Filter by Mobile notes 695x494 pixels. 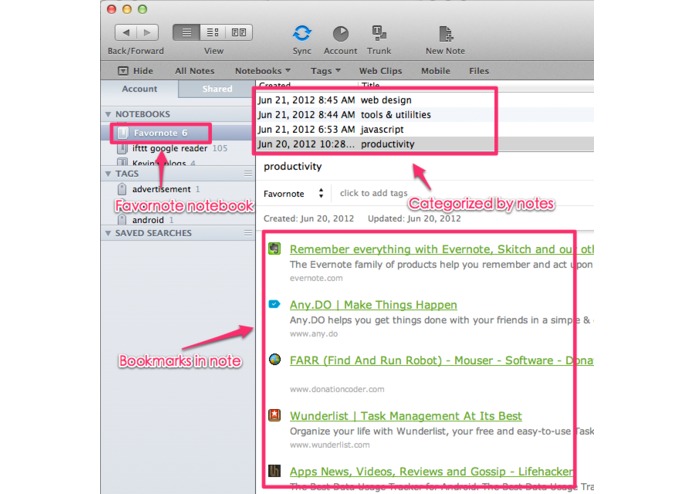pos(436,71)
